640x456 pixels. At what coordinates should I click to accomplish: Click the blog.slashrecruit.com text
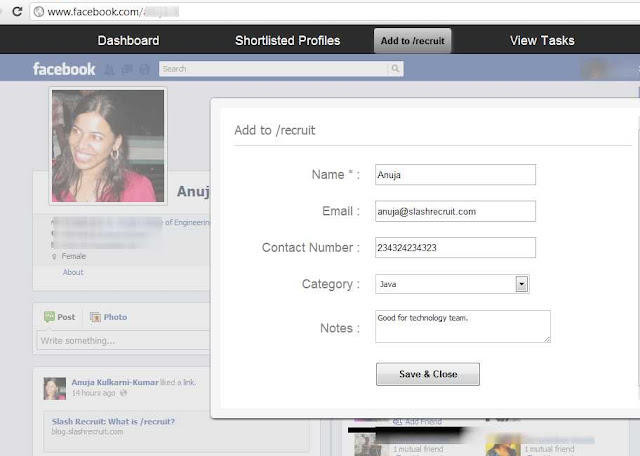pyautogui.click(x=87, y=432)
